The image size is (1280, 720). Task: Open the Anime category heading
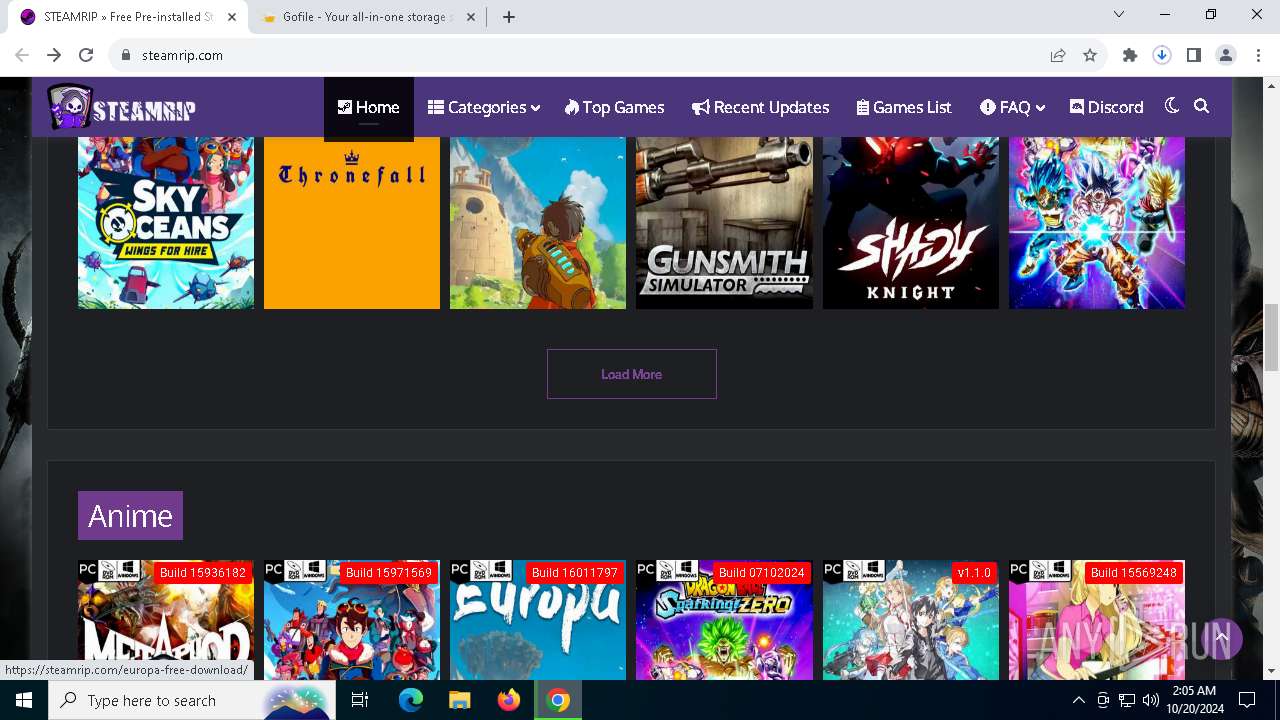[130, 516]
